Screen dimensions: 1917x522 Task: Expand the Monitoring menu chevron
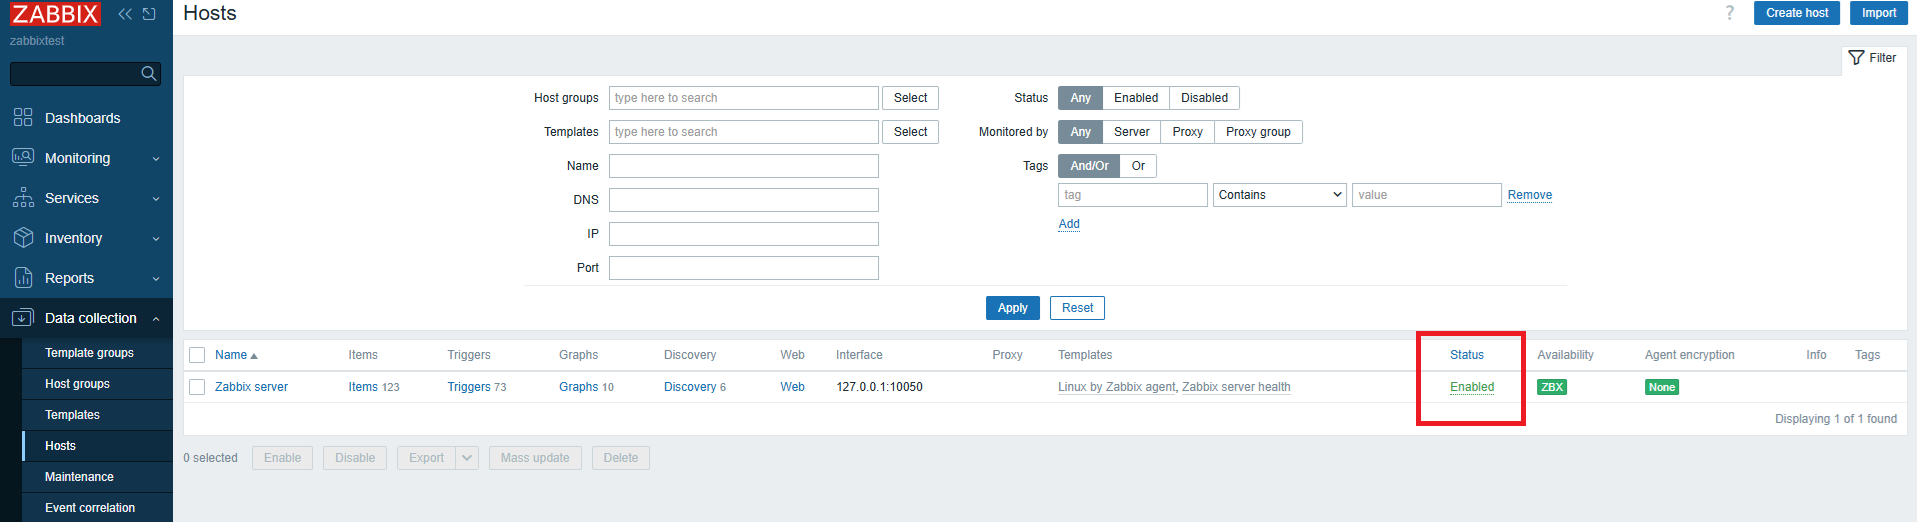click(x=156, y=159)
